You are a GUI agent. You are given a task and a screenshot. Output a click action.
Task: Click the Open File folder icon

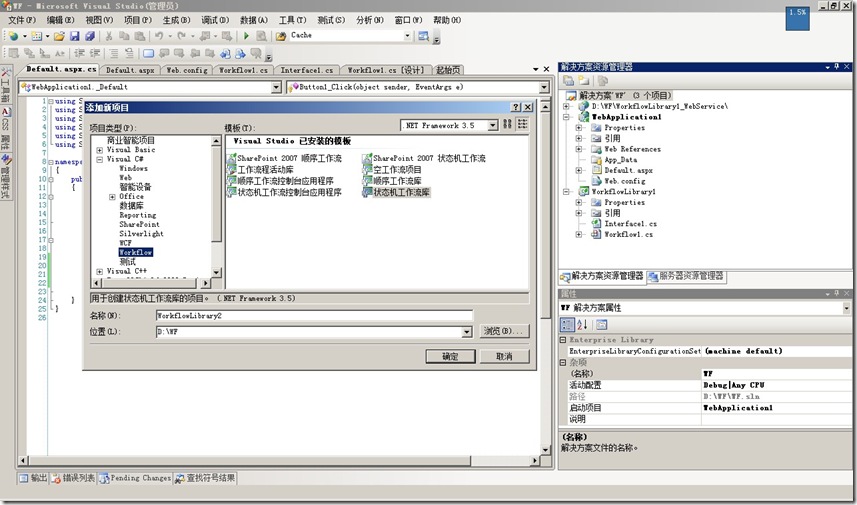coord(60,36)
